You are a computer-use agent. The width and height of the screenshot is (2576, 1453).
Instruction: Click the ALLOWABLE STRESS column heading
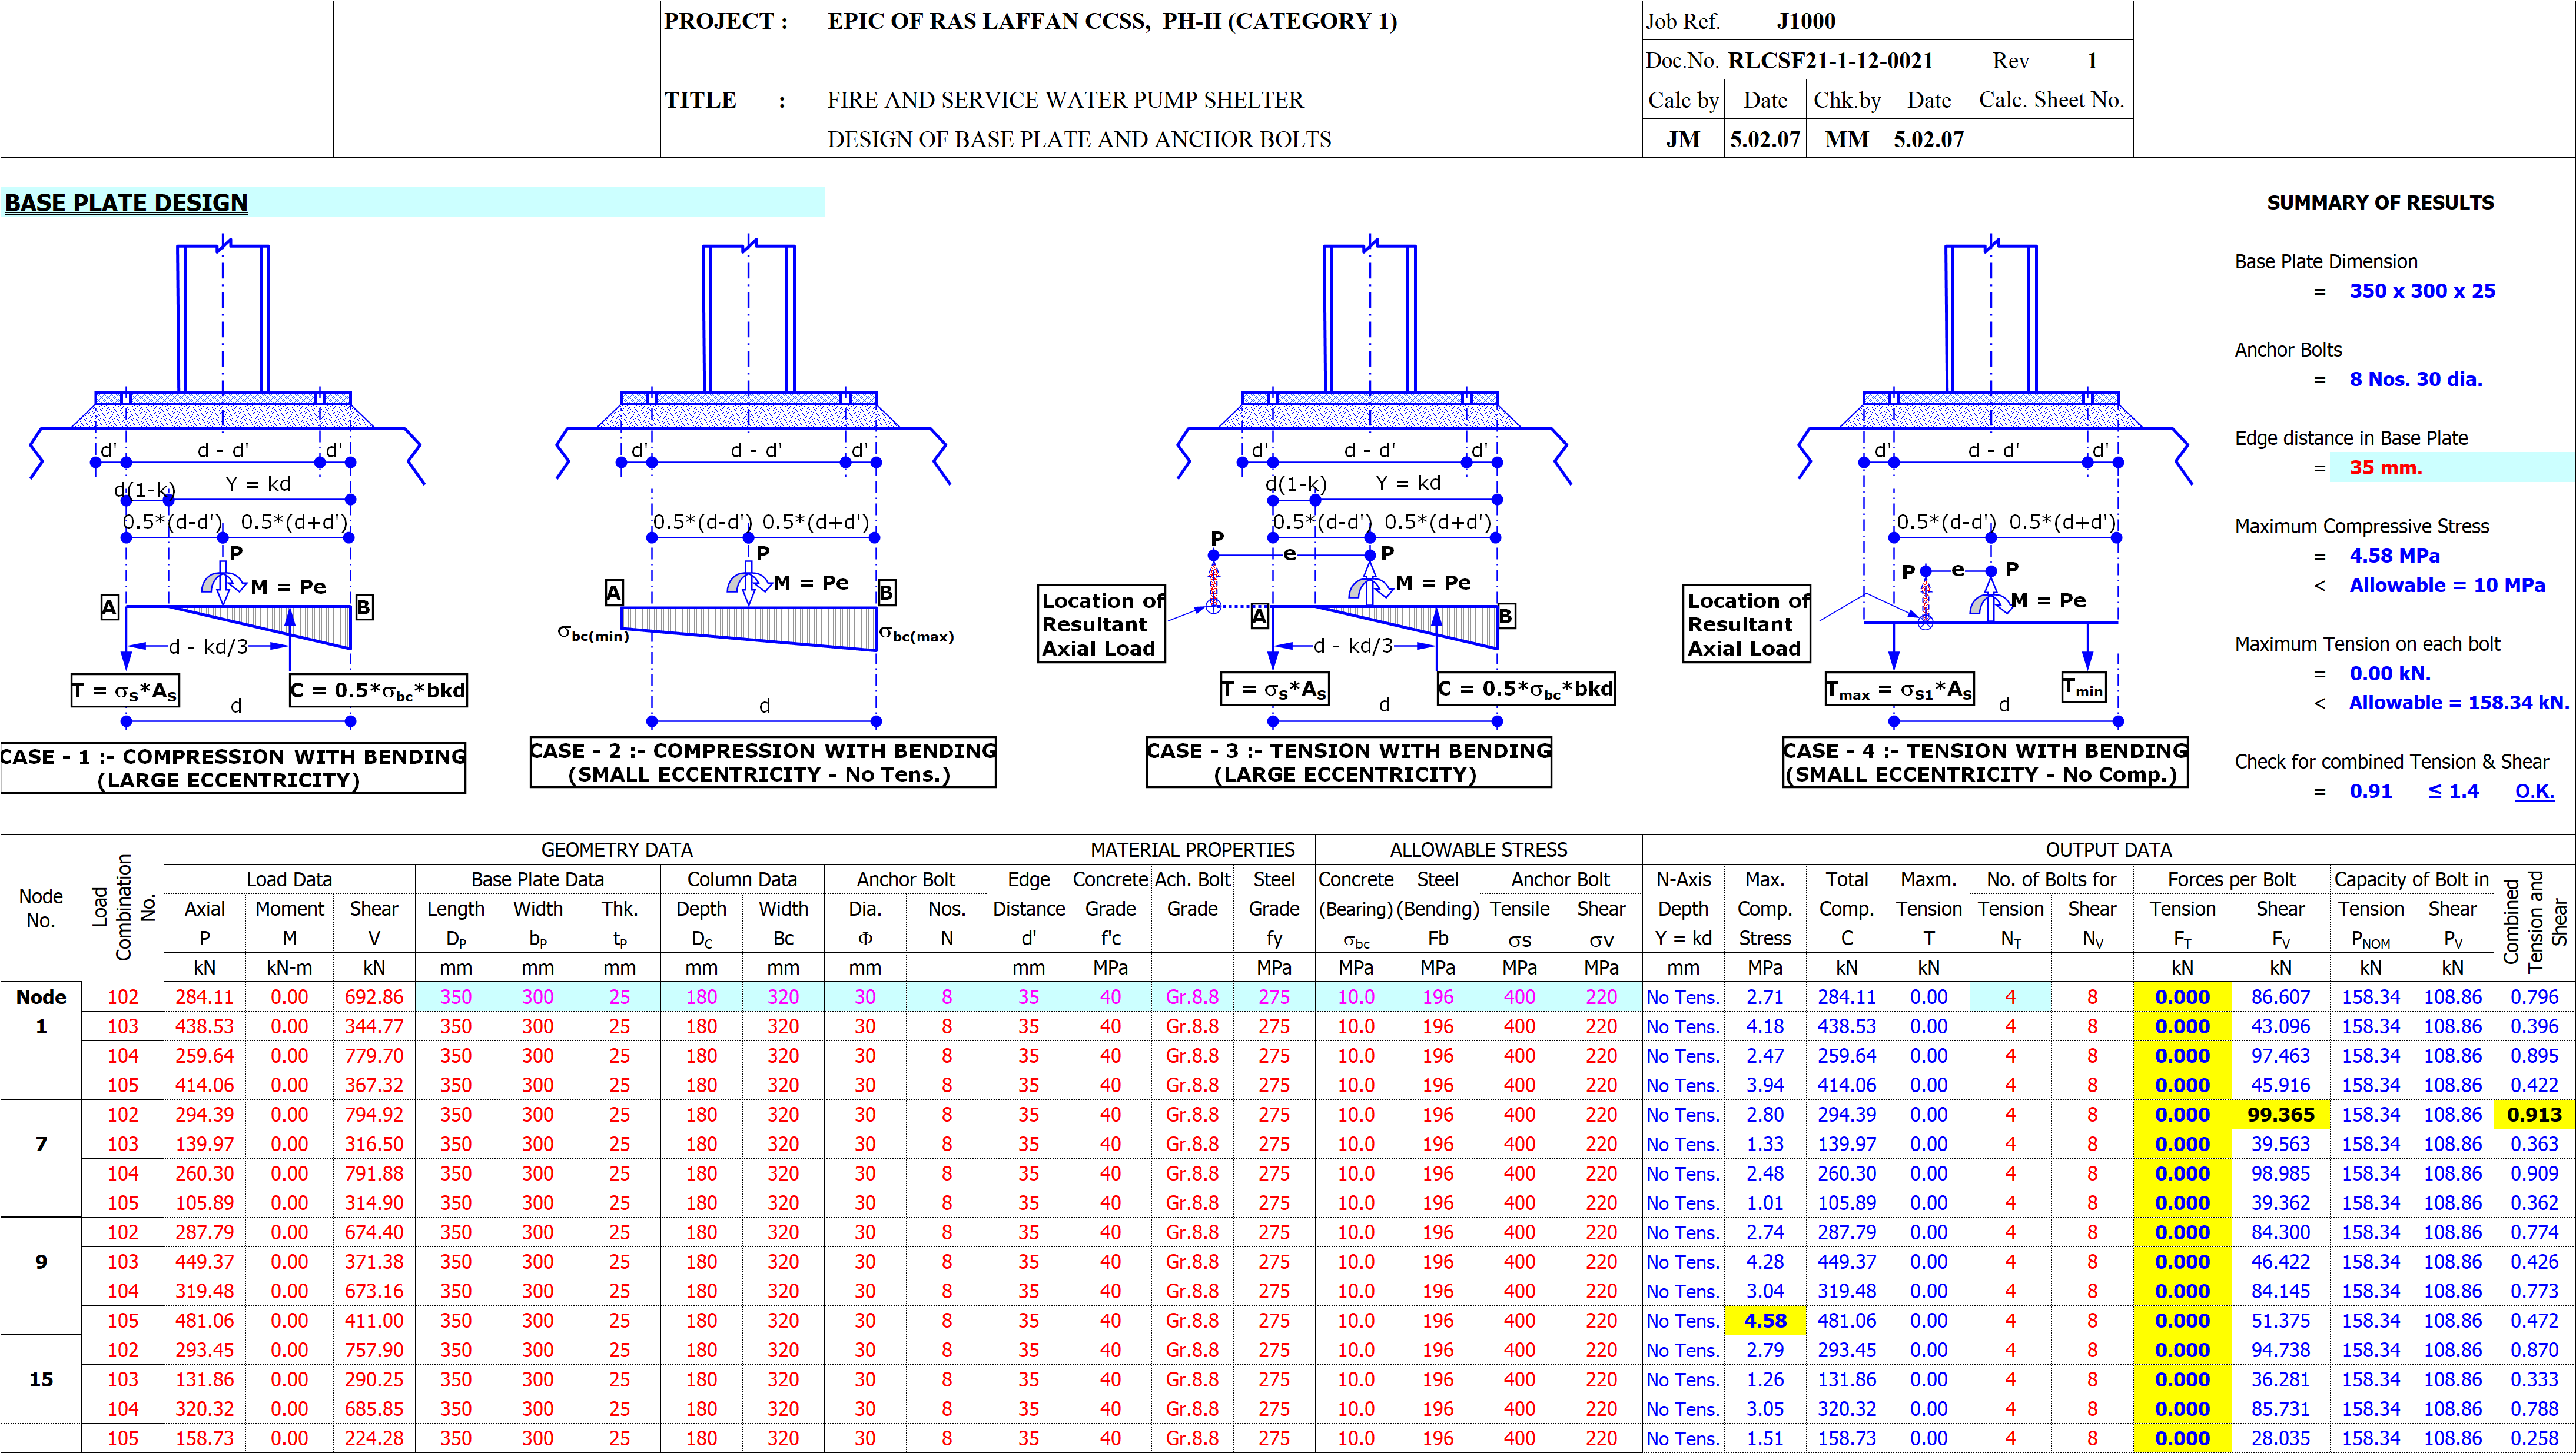click(x=1479, y=849)
